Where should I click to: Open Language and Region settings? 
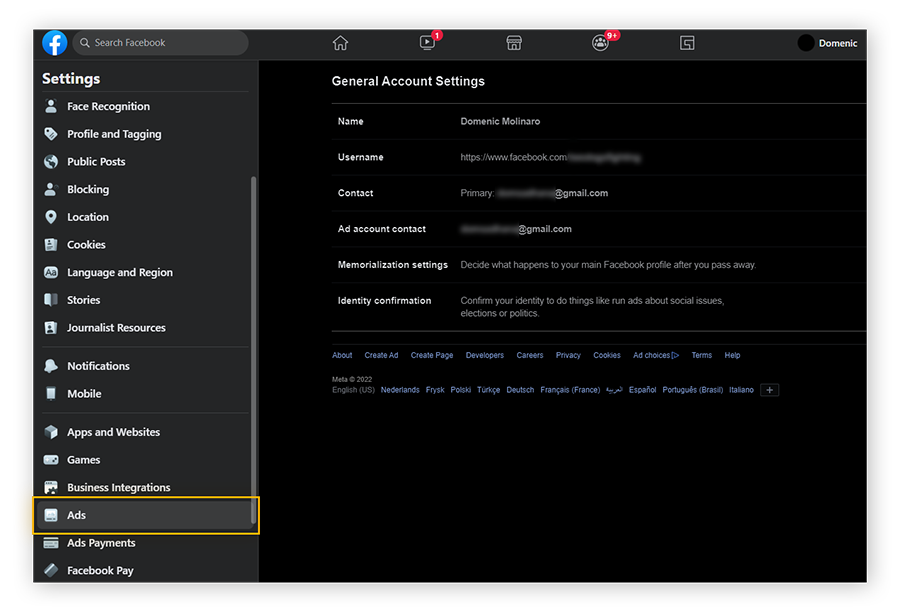[x=119, y=272]
